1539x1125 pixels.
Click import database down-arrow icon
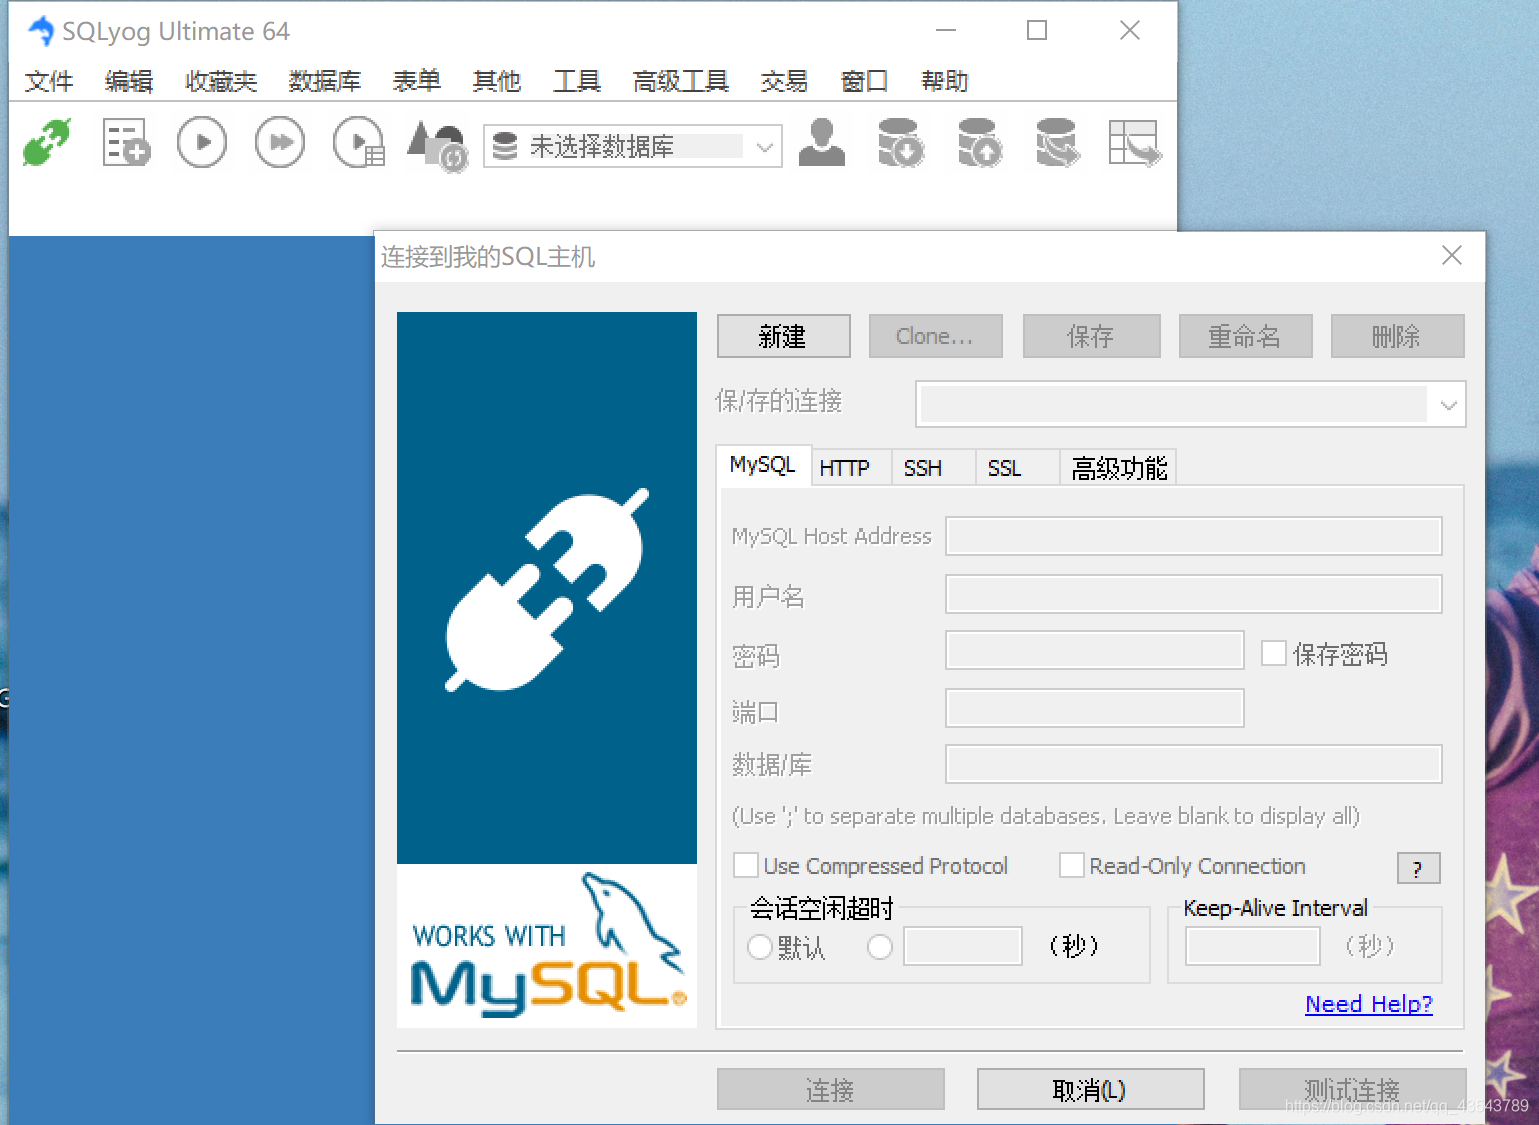[x=900, y=143]
